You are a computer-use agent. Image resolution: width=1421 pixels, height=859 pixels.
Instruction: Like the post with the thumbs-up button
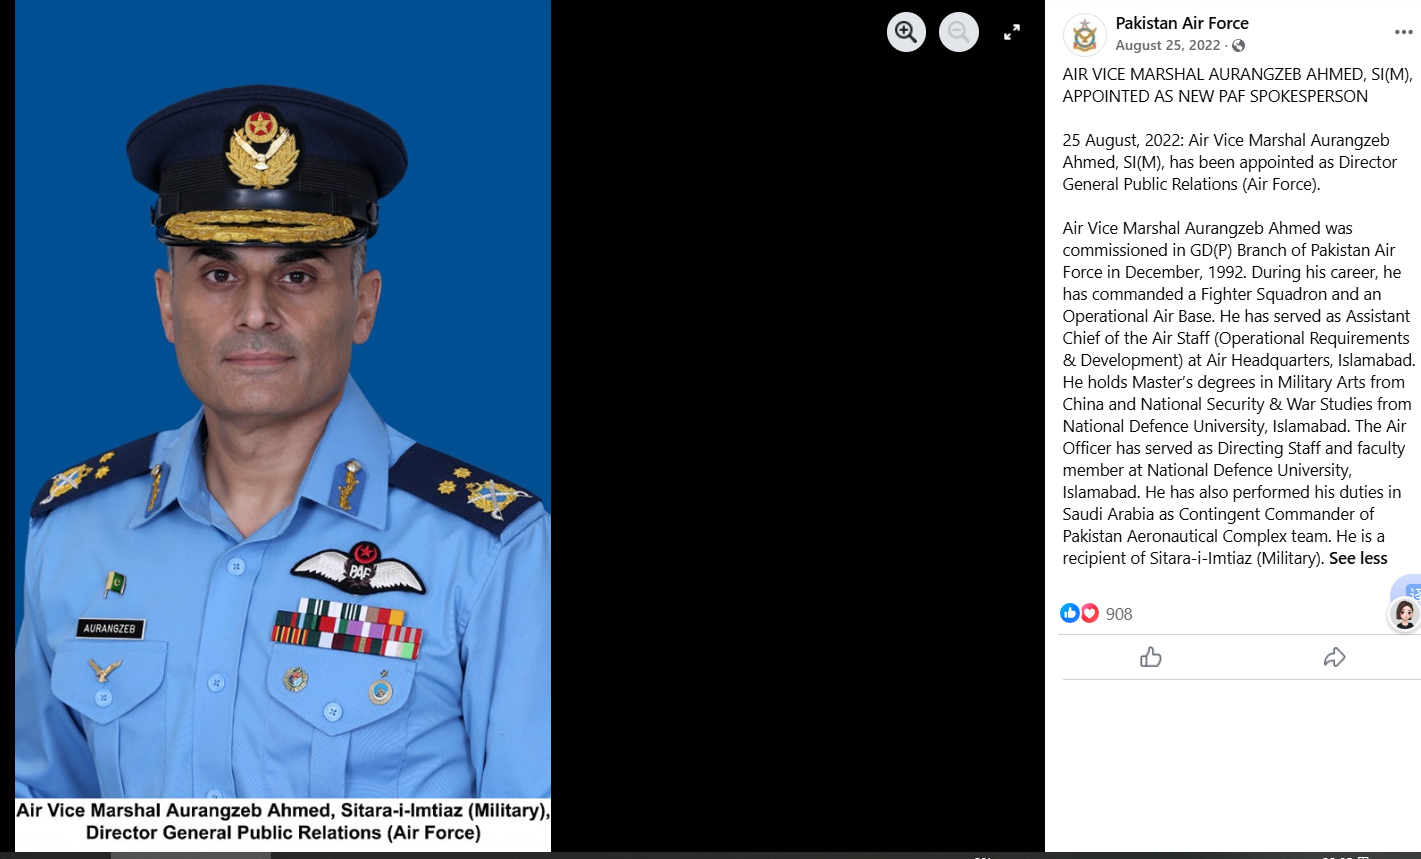coord(1151,657)
